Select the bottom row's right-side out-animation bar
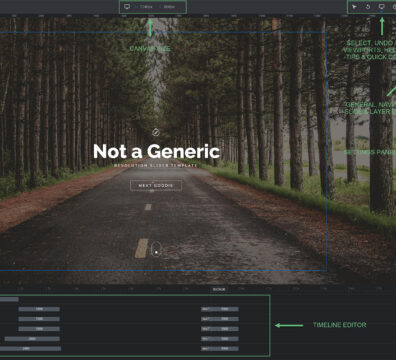The height and width of the screenshot is (360, 396). [x=220, y=349]
